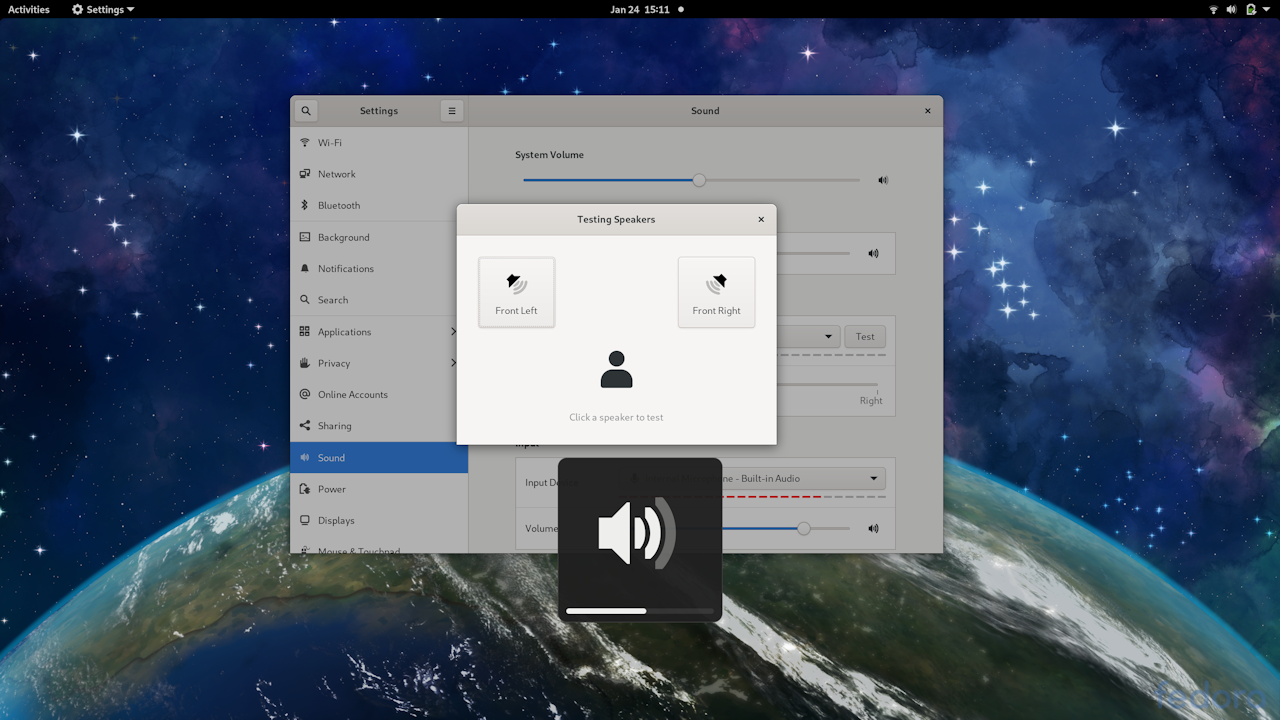Mute using System Volume speaker icon
1280x720 pixels.
point(883,180)
